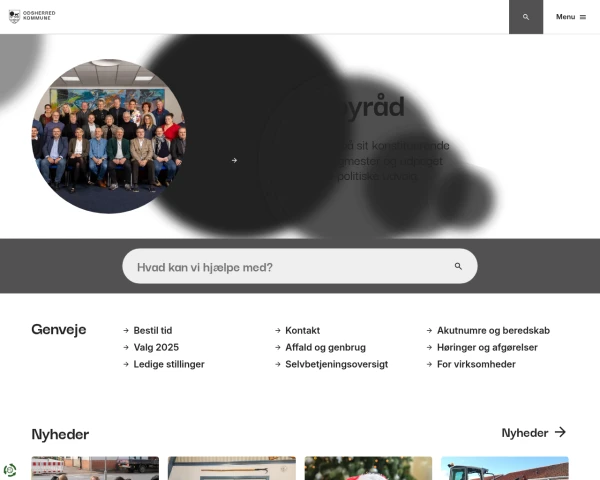Click the group photo of the byråd
This screenshot has width=600, height=480.
coord(109,136)
